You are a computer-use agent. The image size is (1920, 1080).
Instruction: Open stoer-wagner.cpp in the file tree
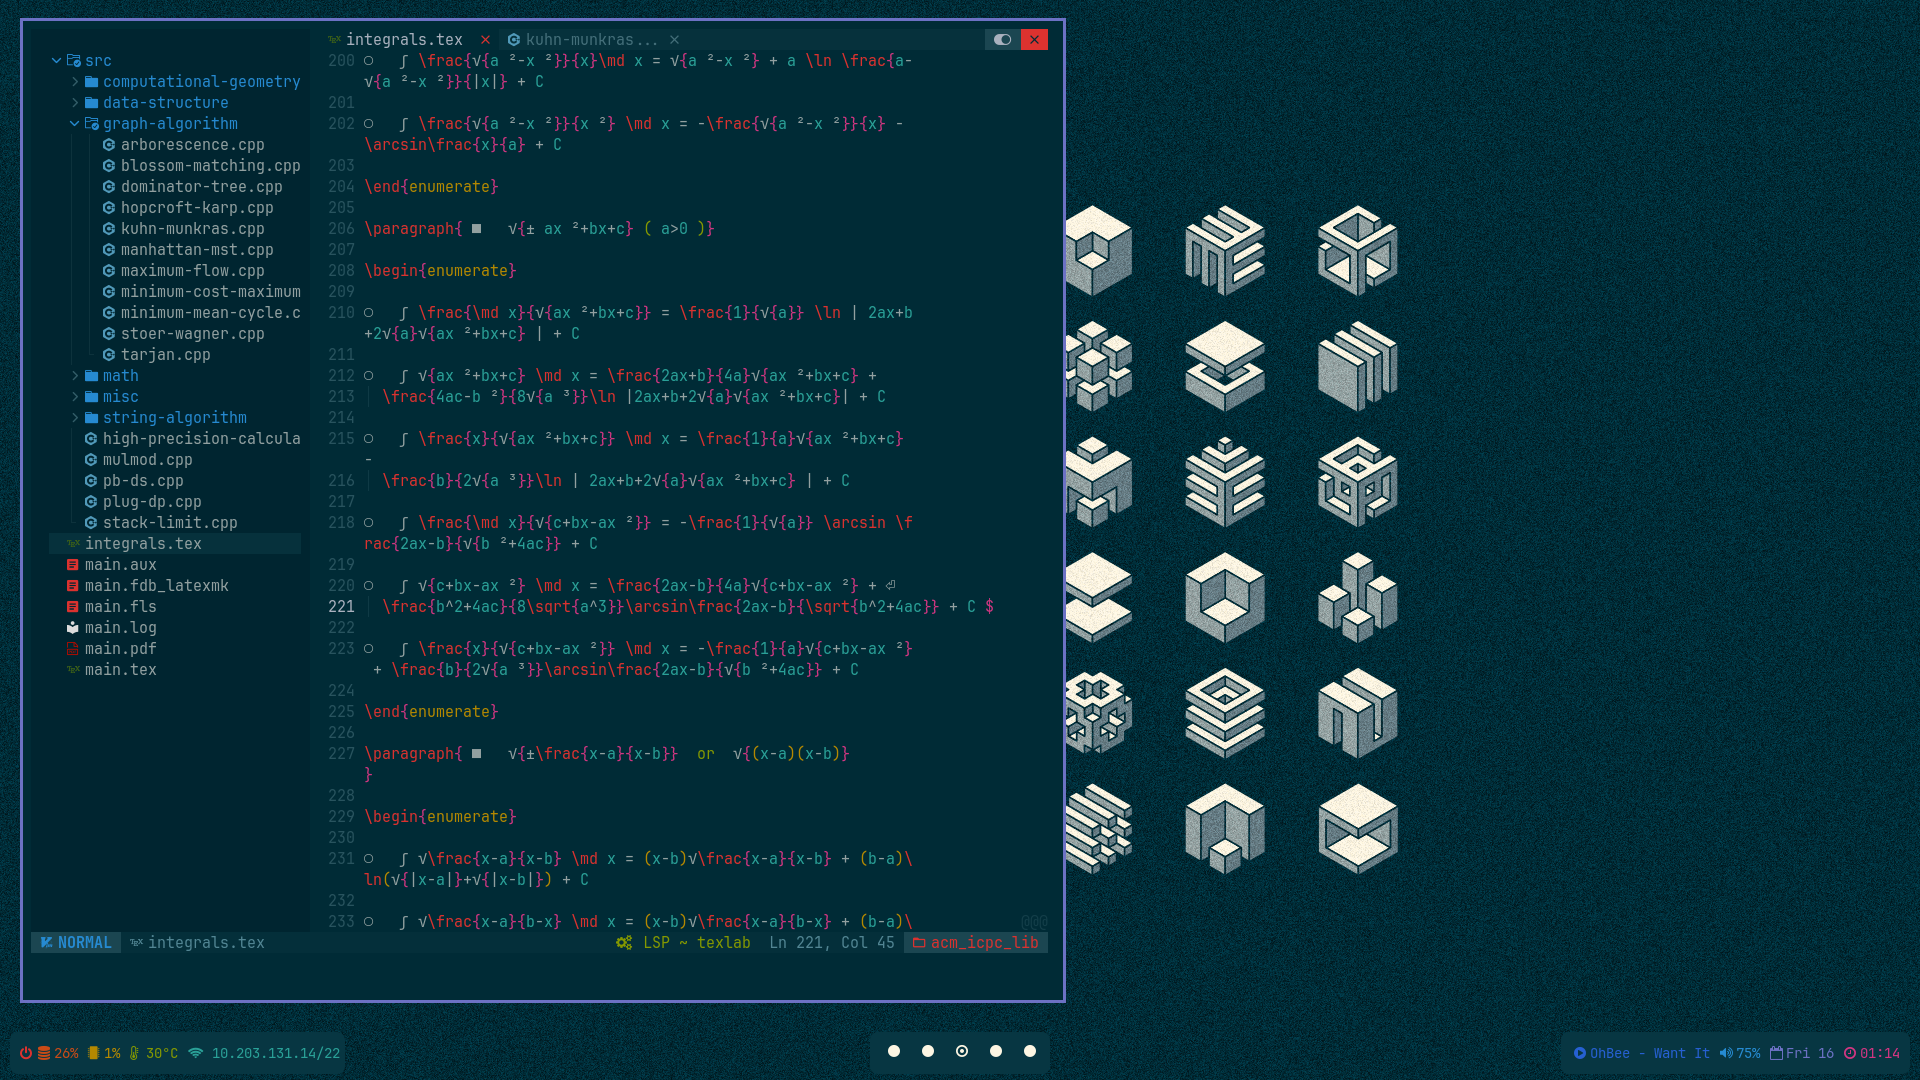point(193,334)
